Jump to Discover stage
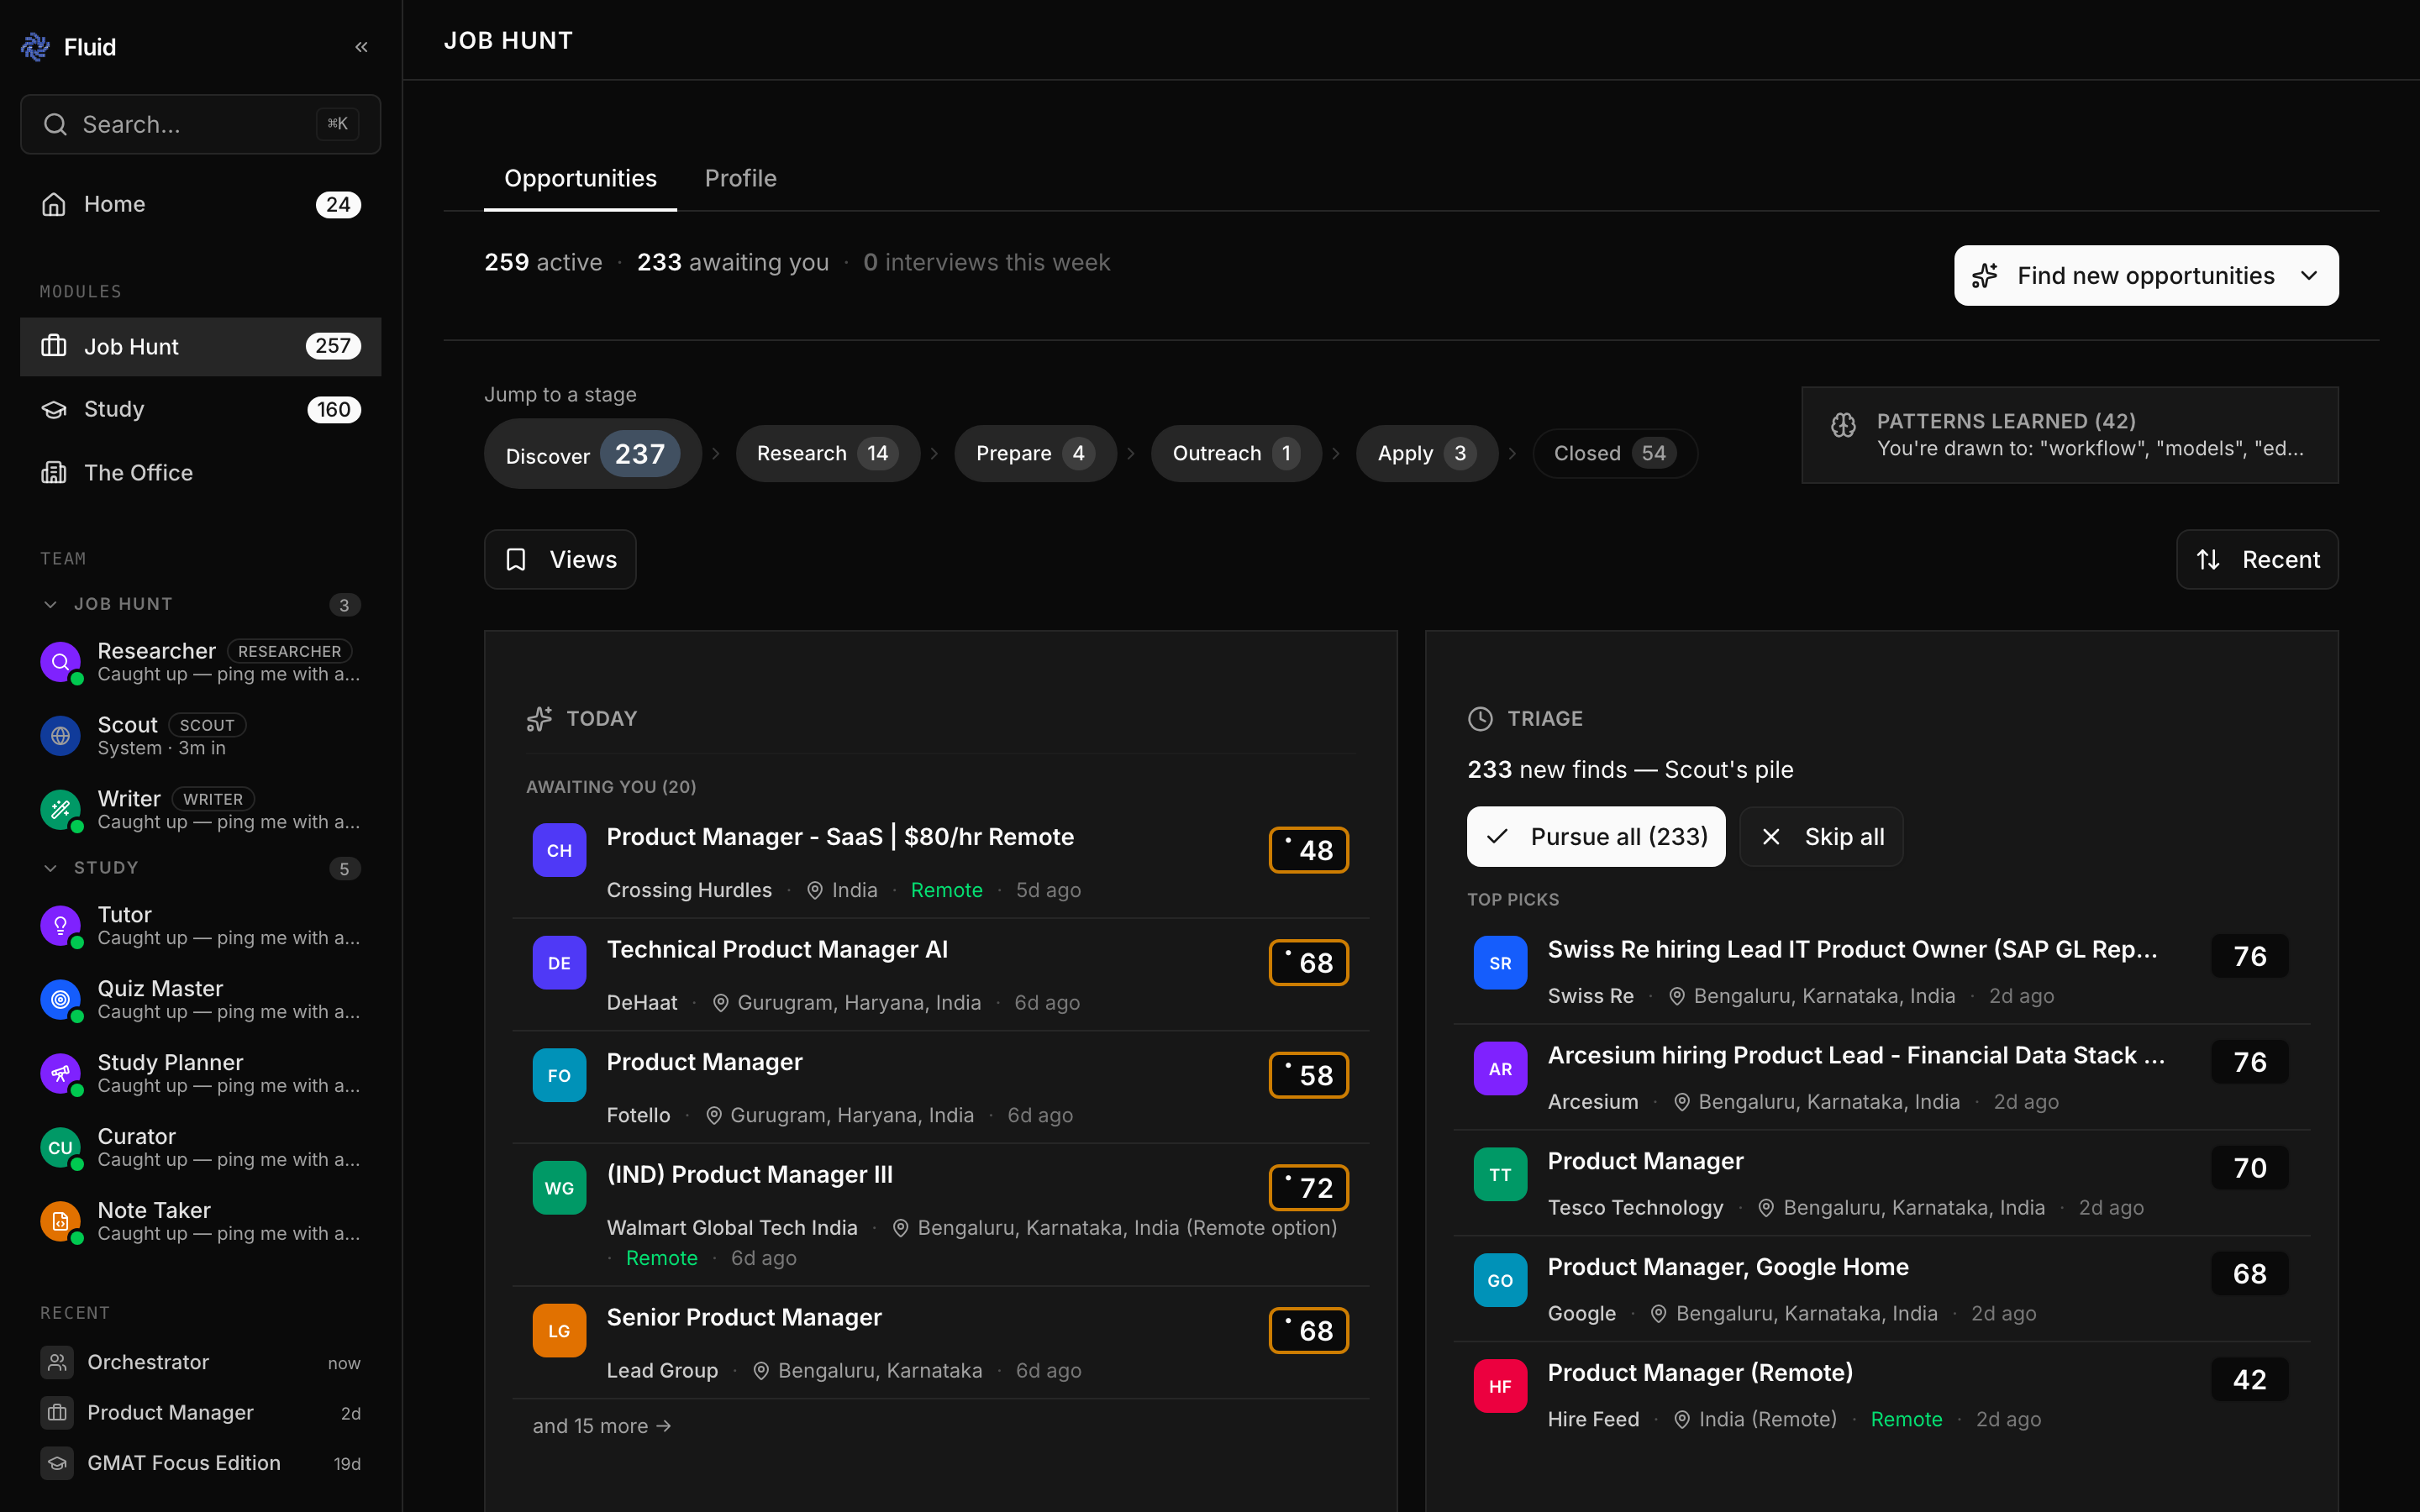Viewport: 2420px width, 1512px height. [593, 454]
